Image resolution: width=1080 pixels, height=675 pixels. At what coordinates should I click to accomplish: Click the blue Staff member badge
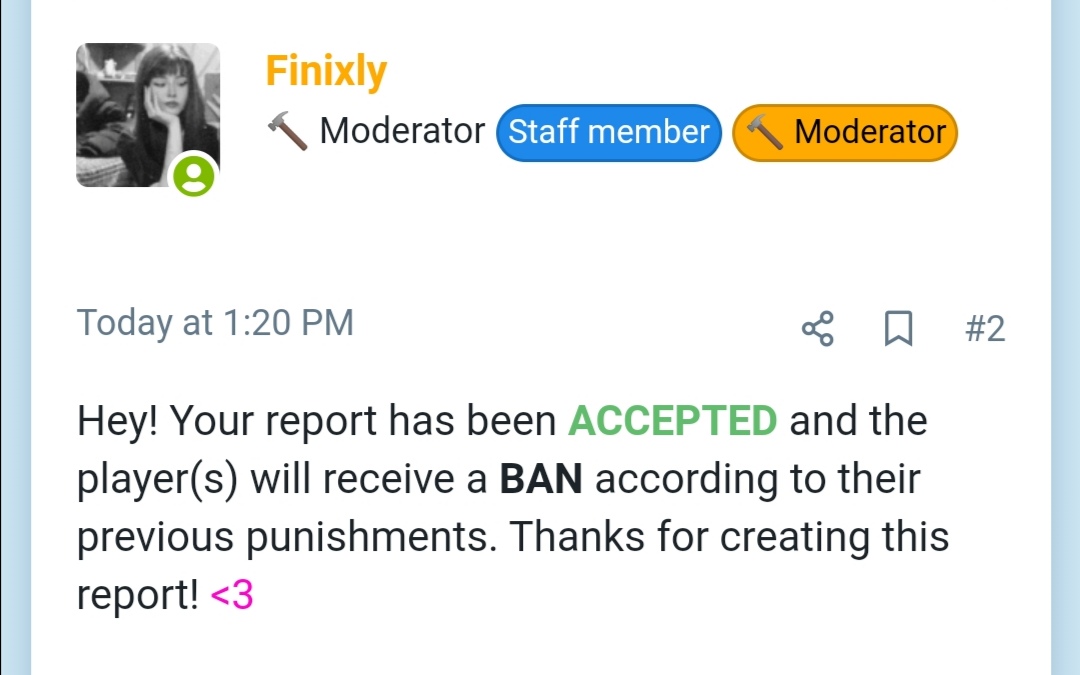609,132
